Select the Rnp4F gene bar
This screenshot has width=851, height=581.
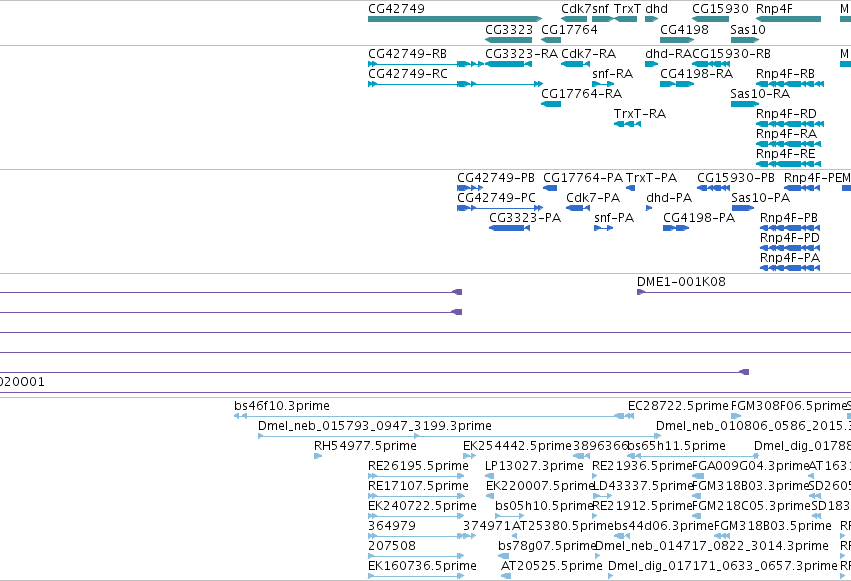tap(788, 19)
